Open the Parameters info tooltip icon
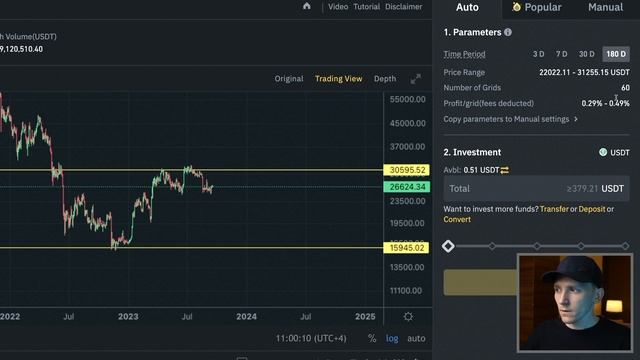This screenshot has width=640, height=360. [508, 32]
